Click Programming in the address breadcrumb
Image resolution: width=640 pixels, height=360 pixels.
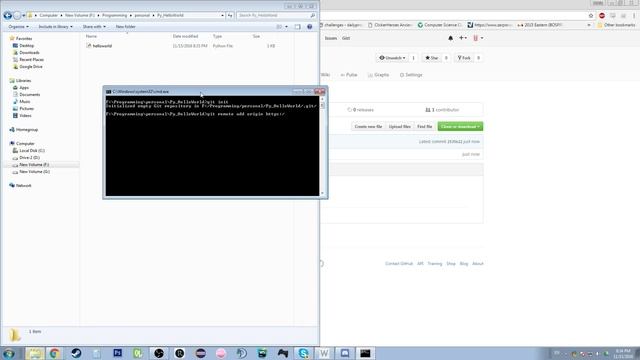[114, 16]
